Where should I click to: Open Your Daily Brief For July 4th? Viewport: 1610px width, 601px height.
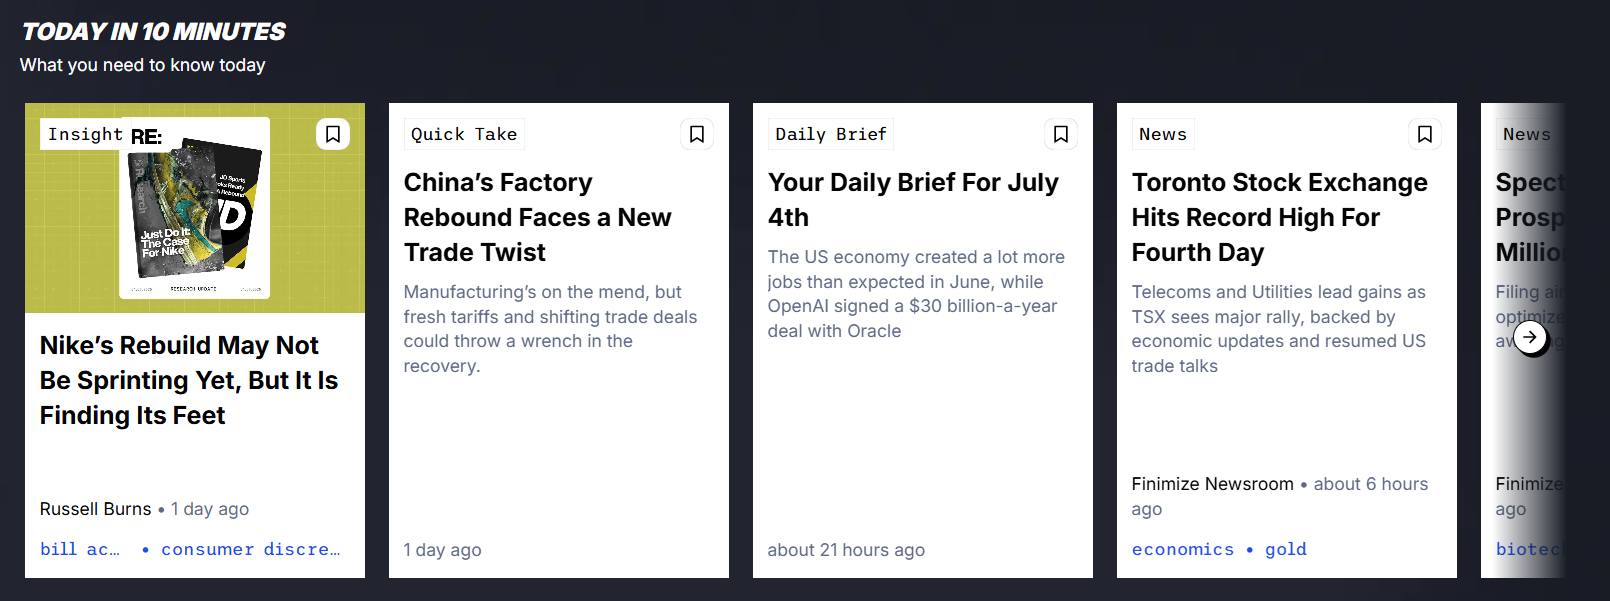(x=912, y=199)
